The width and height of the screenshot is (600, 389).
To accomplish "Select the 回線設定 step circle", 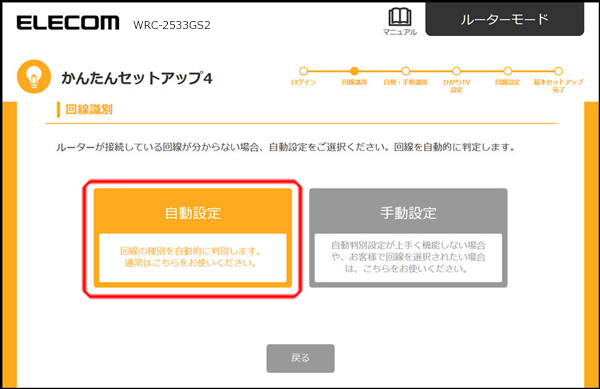I will pyautogui.click(x=508, y=71).
